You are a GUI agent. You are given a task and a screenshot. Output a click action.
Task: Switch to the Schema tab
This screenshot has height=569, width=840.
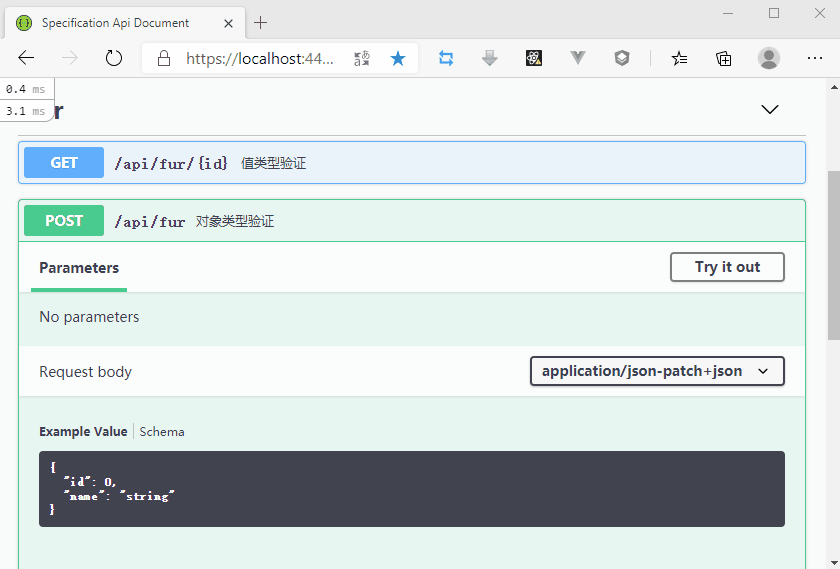coord(162,432)
